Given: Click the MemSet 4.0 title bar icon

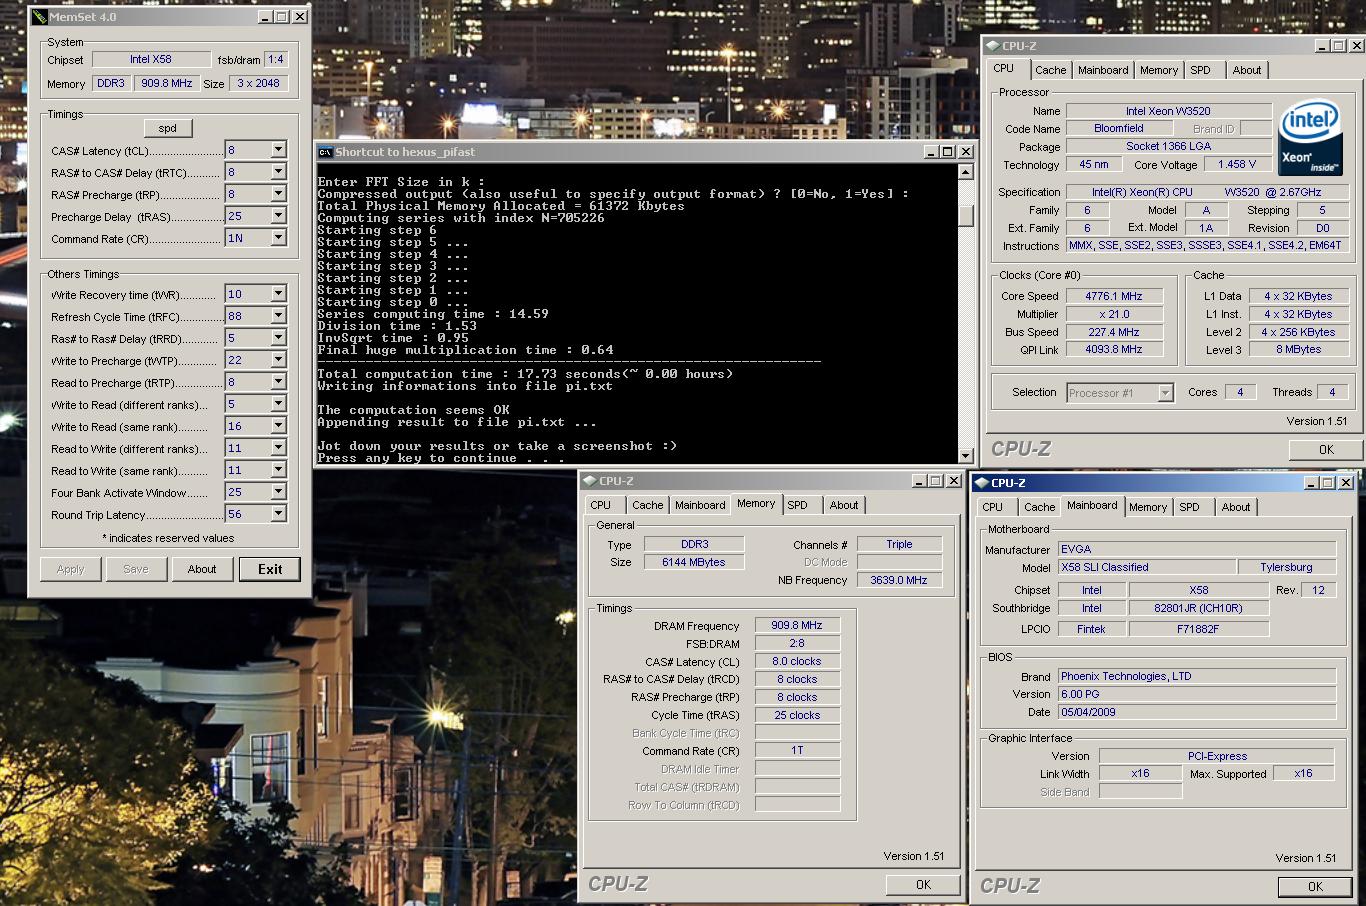Looking at the screenshot, I should [40, 17].
